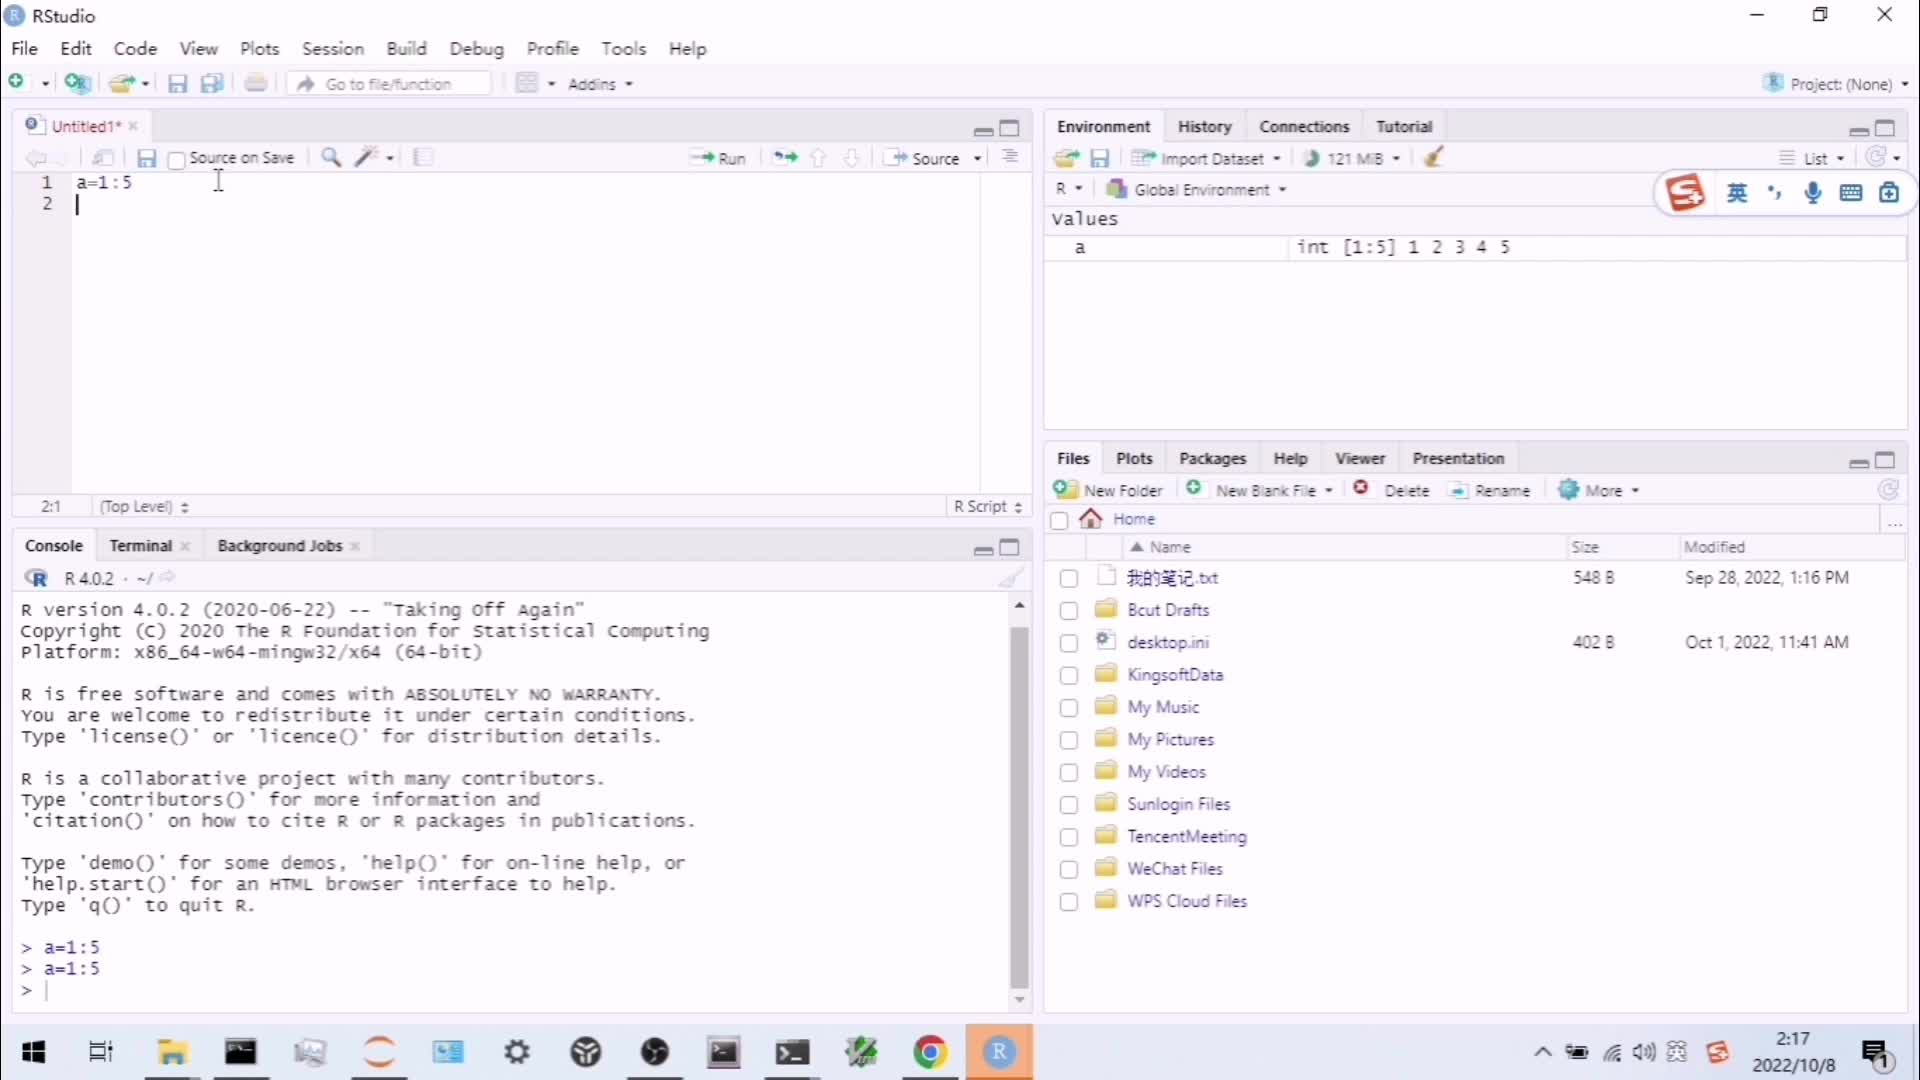1920x1080 pixels.
Task: Run the current line with Run button
Action: coord(718,158)
